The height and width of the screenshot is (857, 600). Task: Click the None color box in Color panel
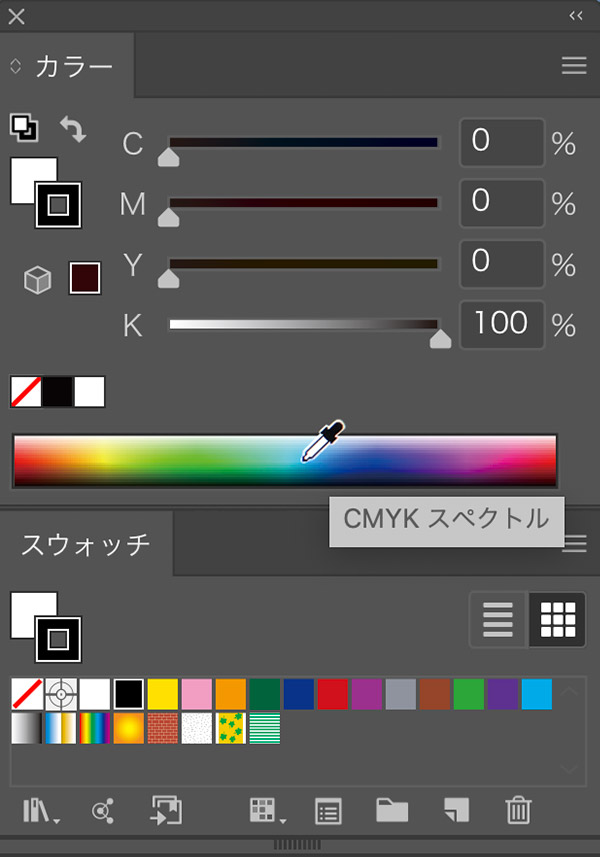pos(26,392)
